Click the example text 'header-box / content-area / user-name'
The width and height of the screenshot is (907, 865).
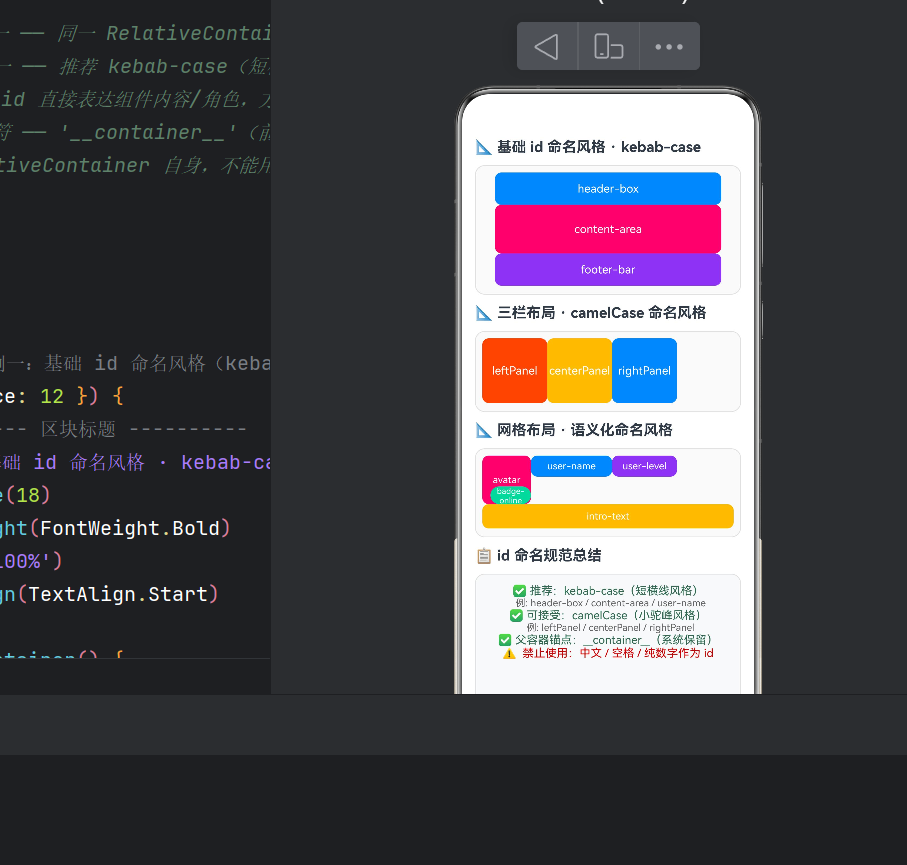point(618,603)
